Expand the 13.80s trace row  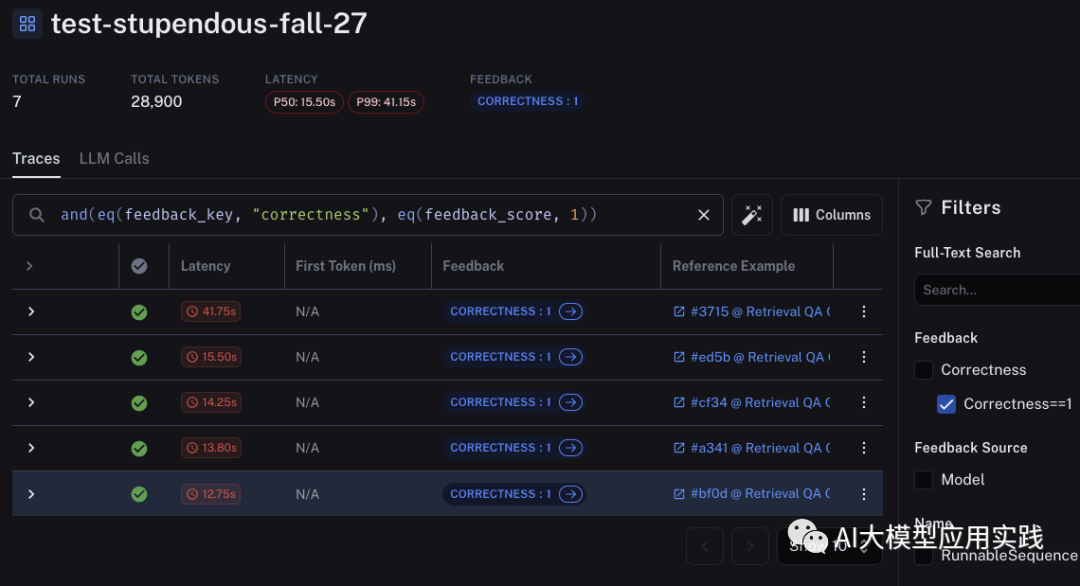pyautogui.click(x=31, y=448)
